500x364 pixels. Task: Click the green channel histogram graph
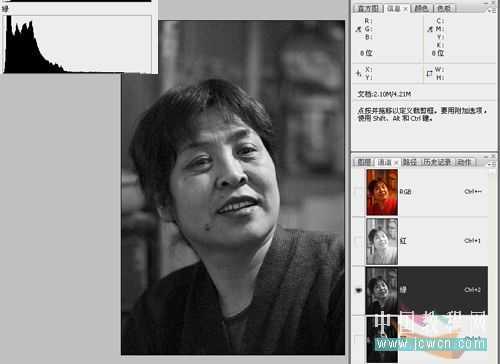[x=78, y=44]
